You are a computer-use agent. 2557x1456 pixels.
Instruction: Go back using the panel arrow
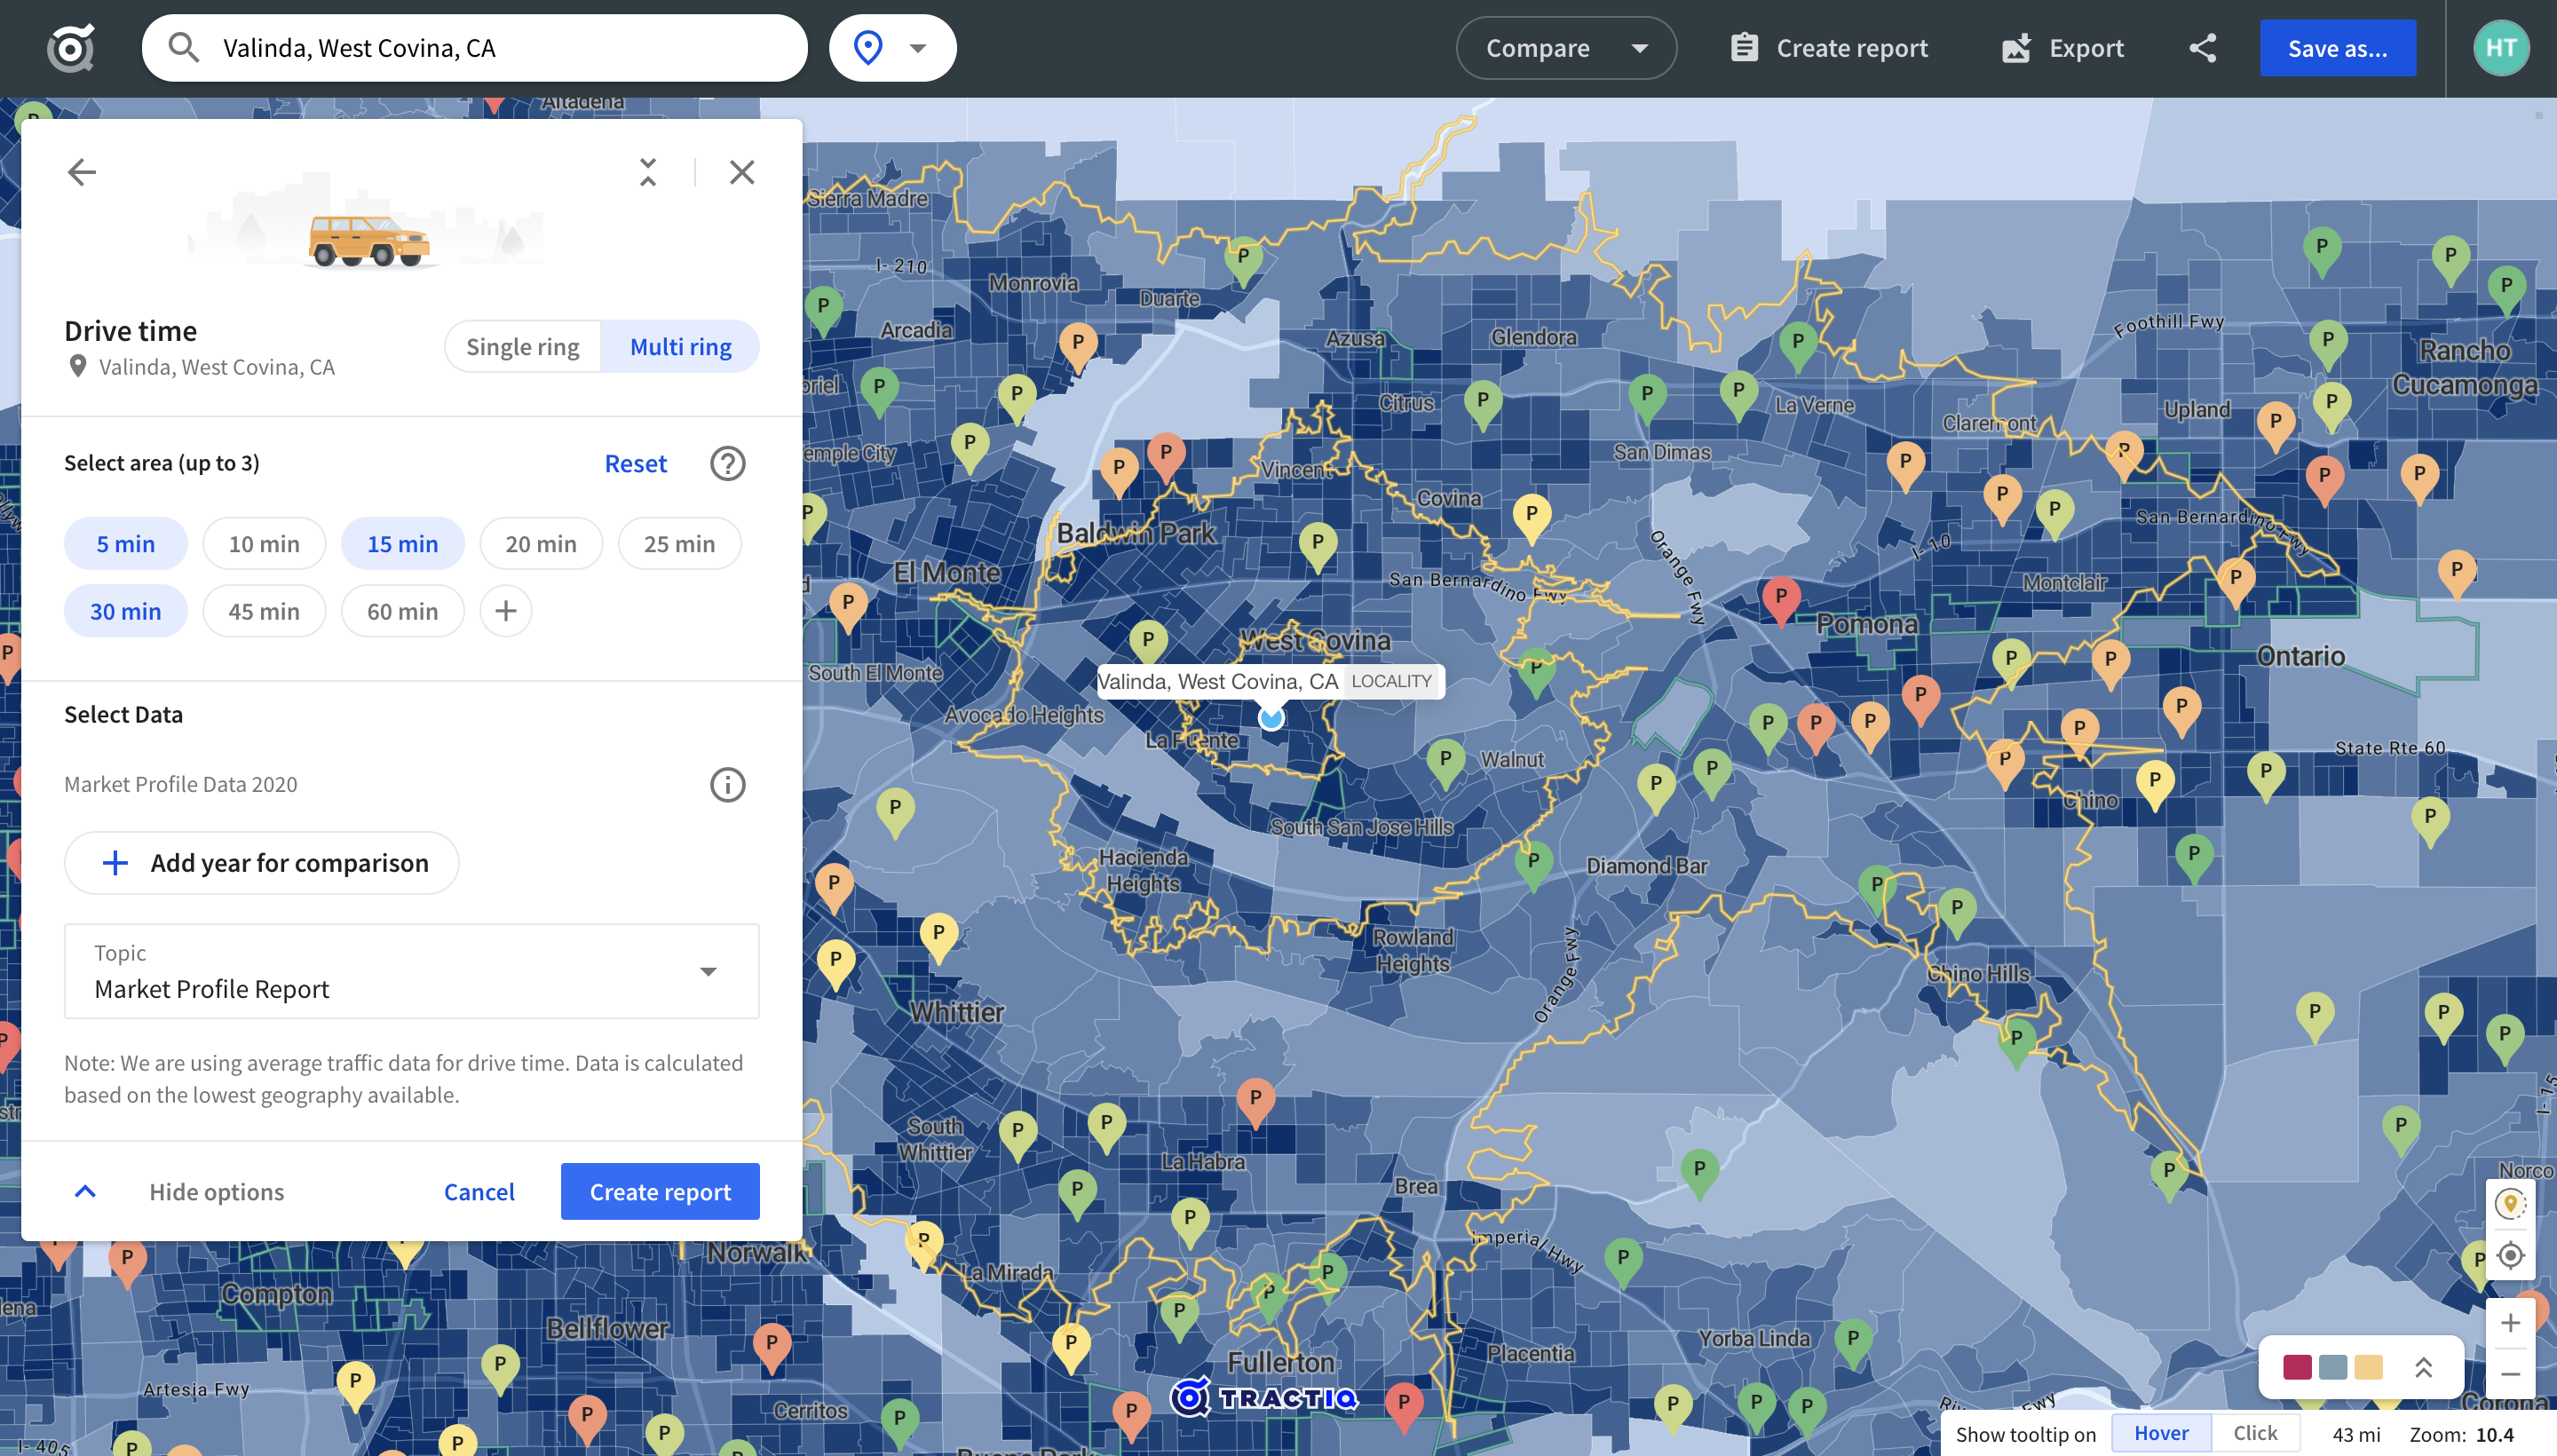pos(82,172)
